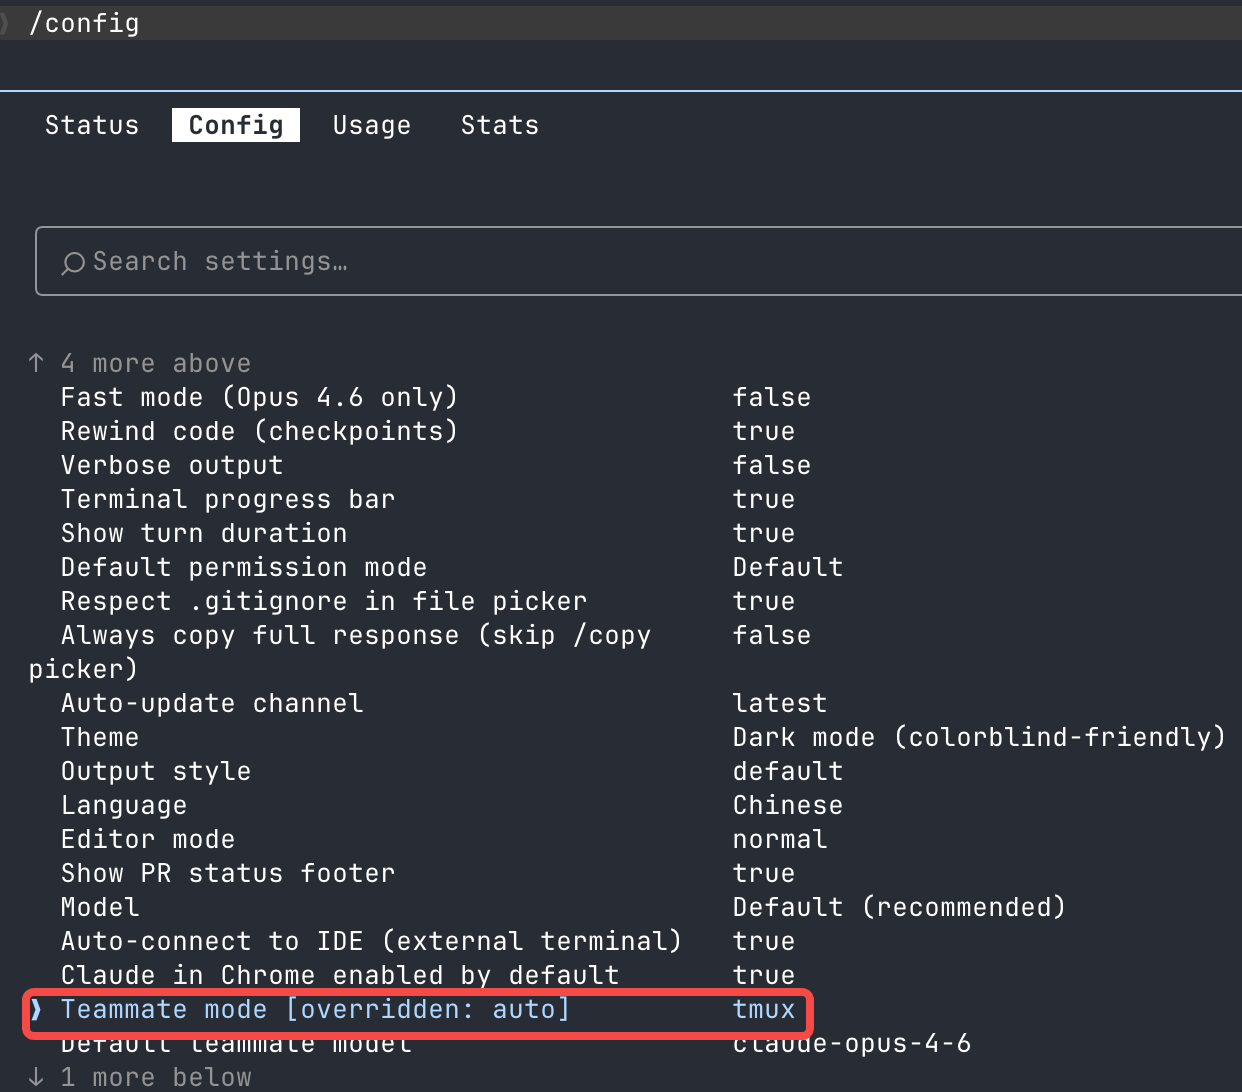Open Theme options Dark mode colorblind-friendly
The width and height of the screenshot is (1242, 1092).
click(x=979, y=737)
